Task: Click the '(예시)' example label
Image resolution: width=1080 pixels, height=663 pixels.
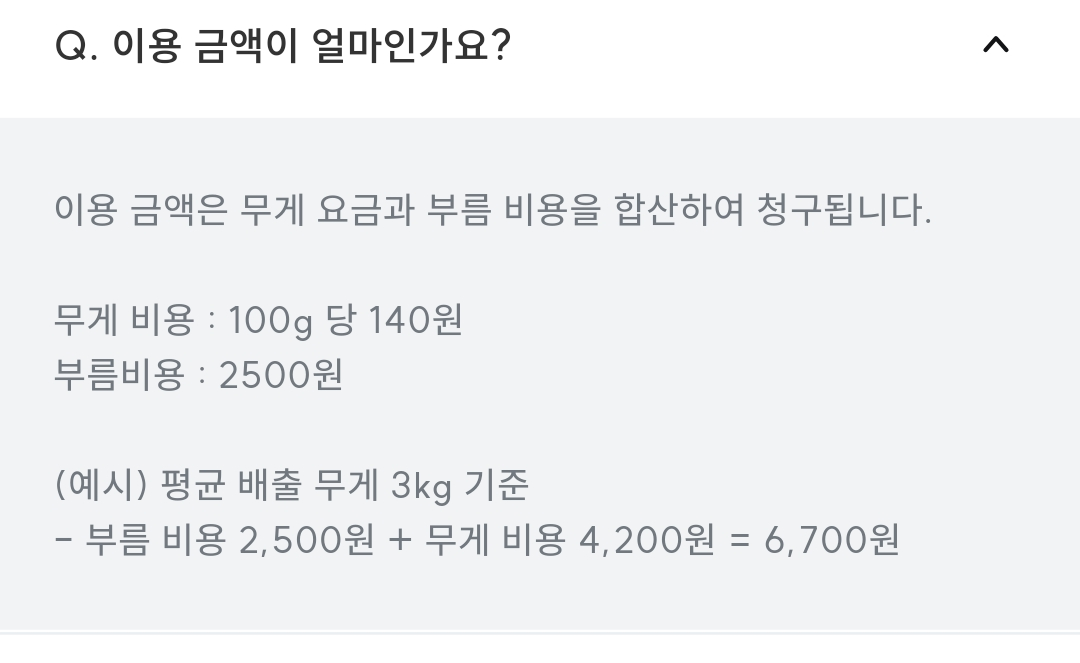Action: tap(100, 486)
